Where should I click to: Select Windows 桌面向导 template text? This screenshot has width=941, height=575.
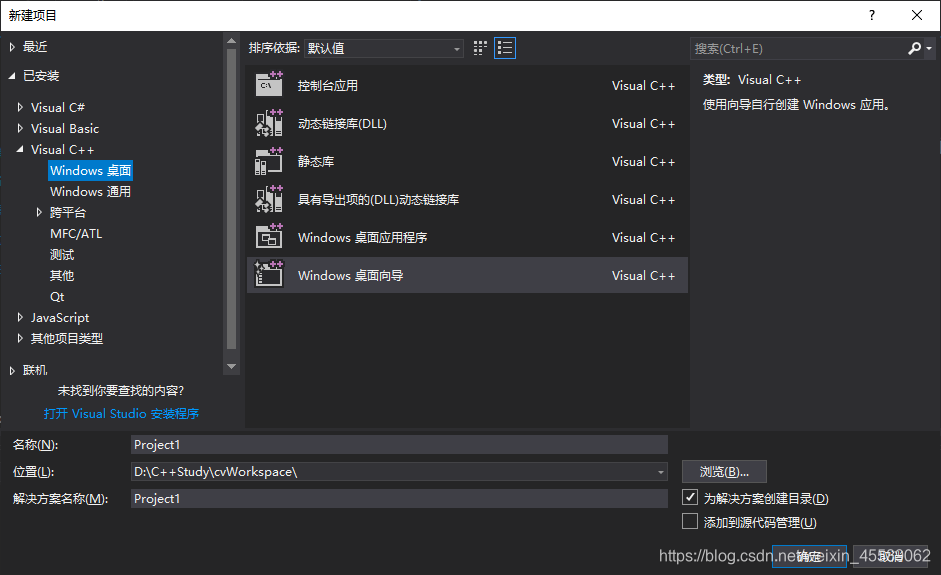pos(350,275)
